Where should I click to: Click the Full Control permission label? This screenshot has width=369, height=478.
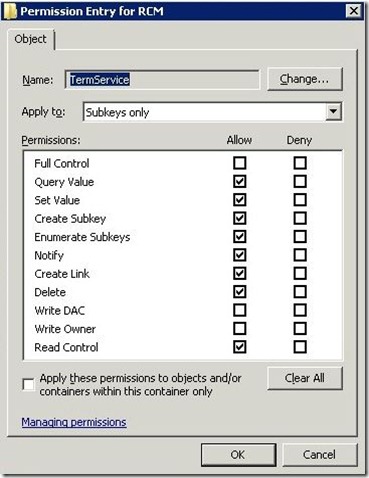pyautogui.click(x=62, y=163)
